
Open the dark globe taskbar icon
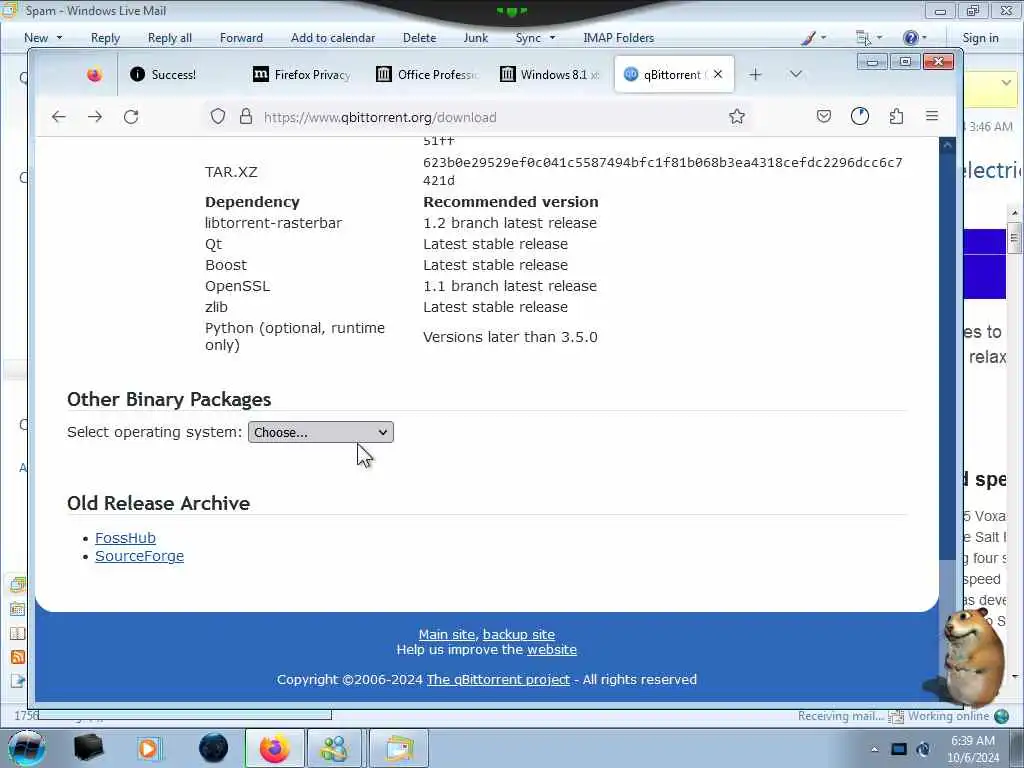(x=214, y=748)
